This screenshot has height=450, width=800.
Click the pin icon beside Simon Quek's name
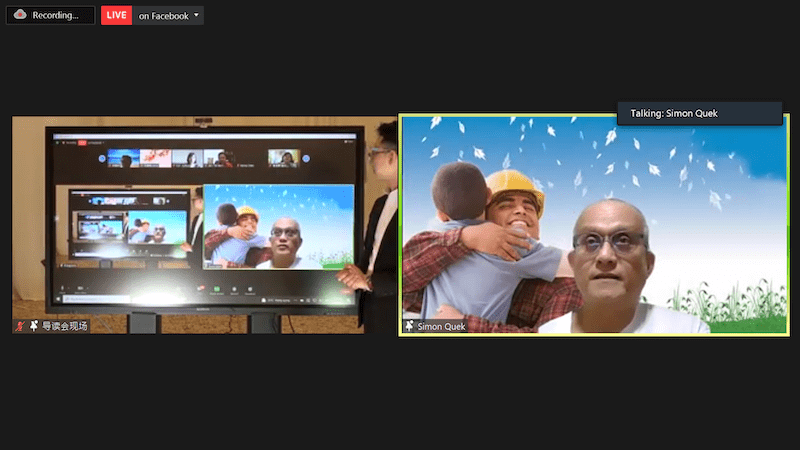(x=409, y=326)
